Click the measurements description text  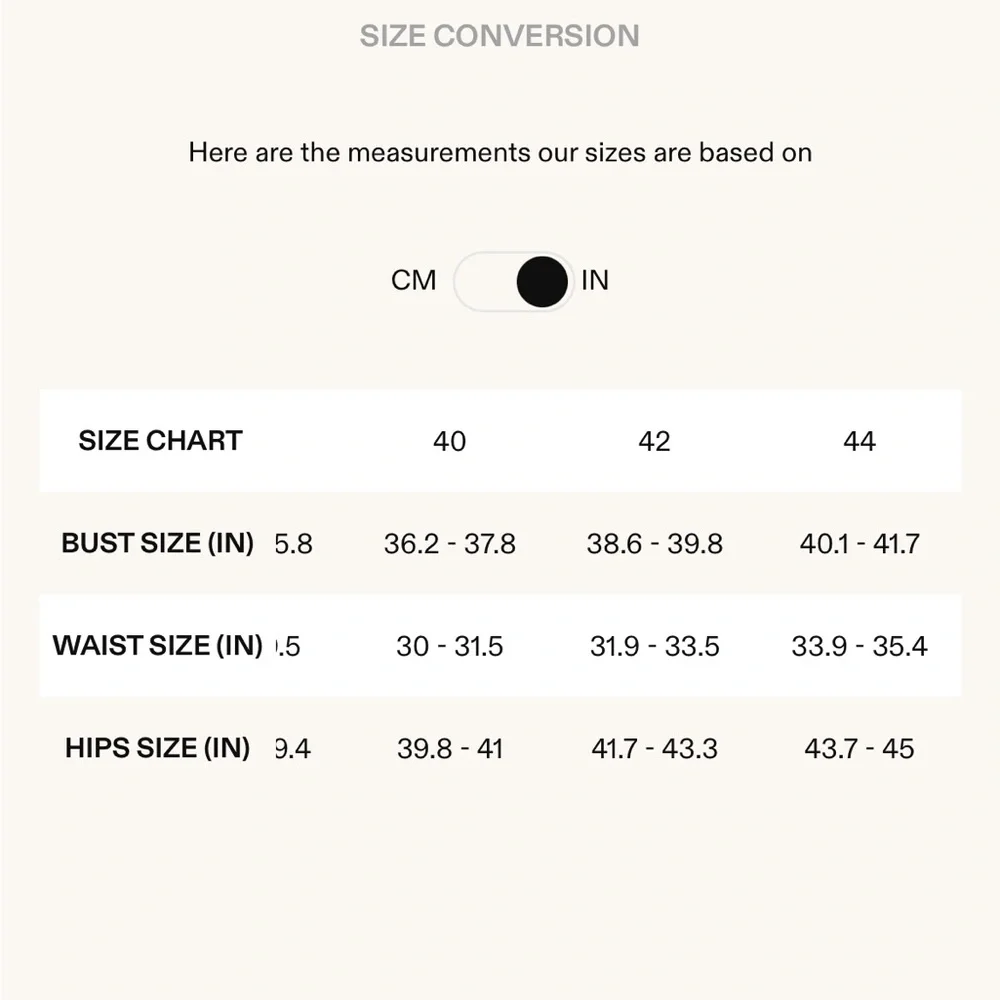(500, 153)
